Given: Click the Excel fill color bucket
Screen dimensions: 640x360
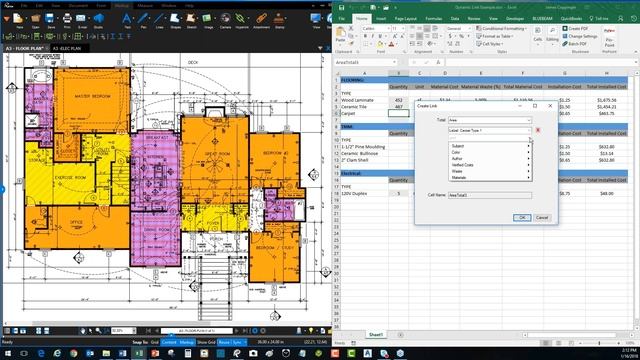Looking at the screenshot, I should point(380,44).
